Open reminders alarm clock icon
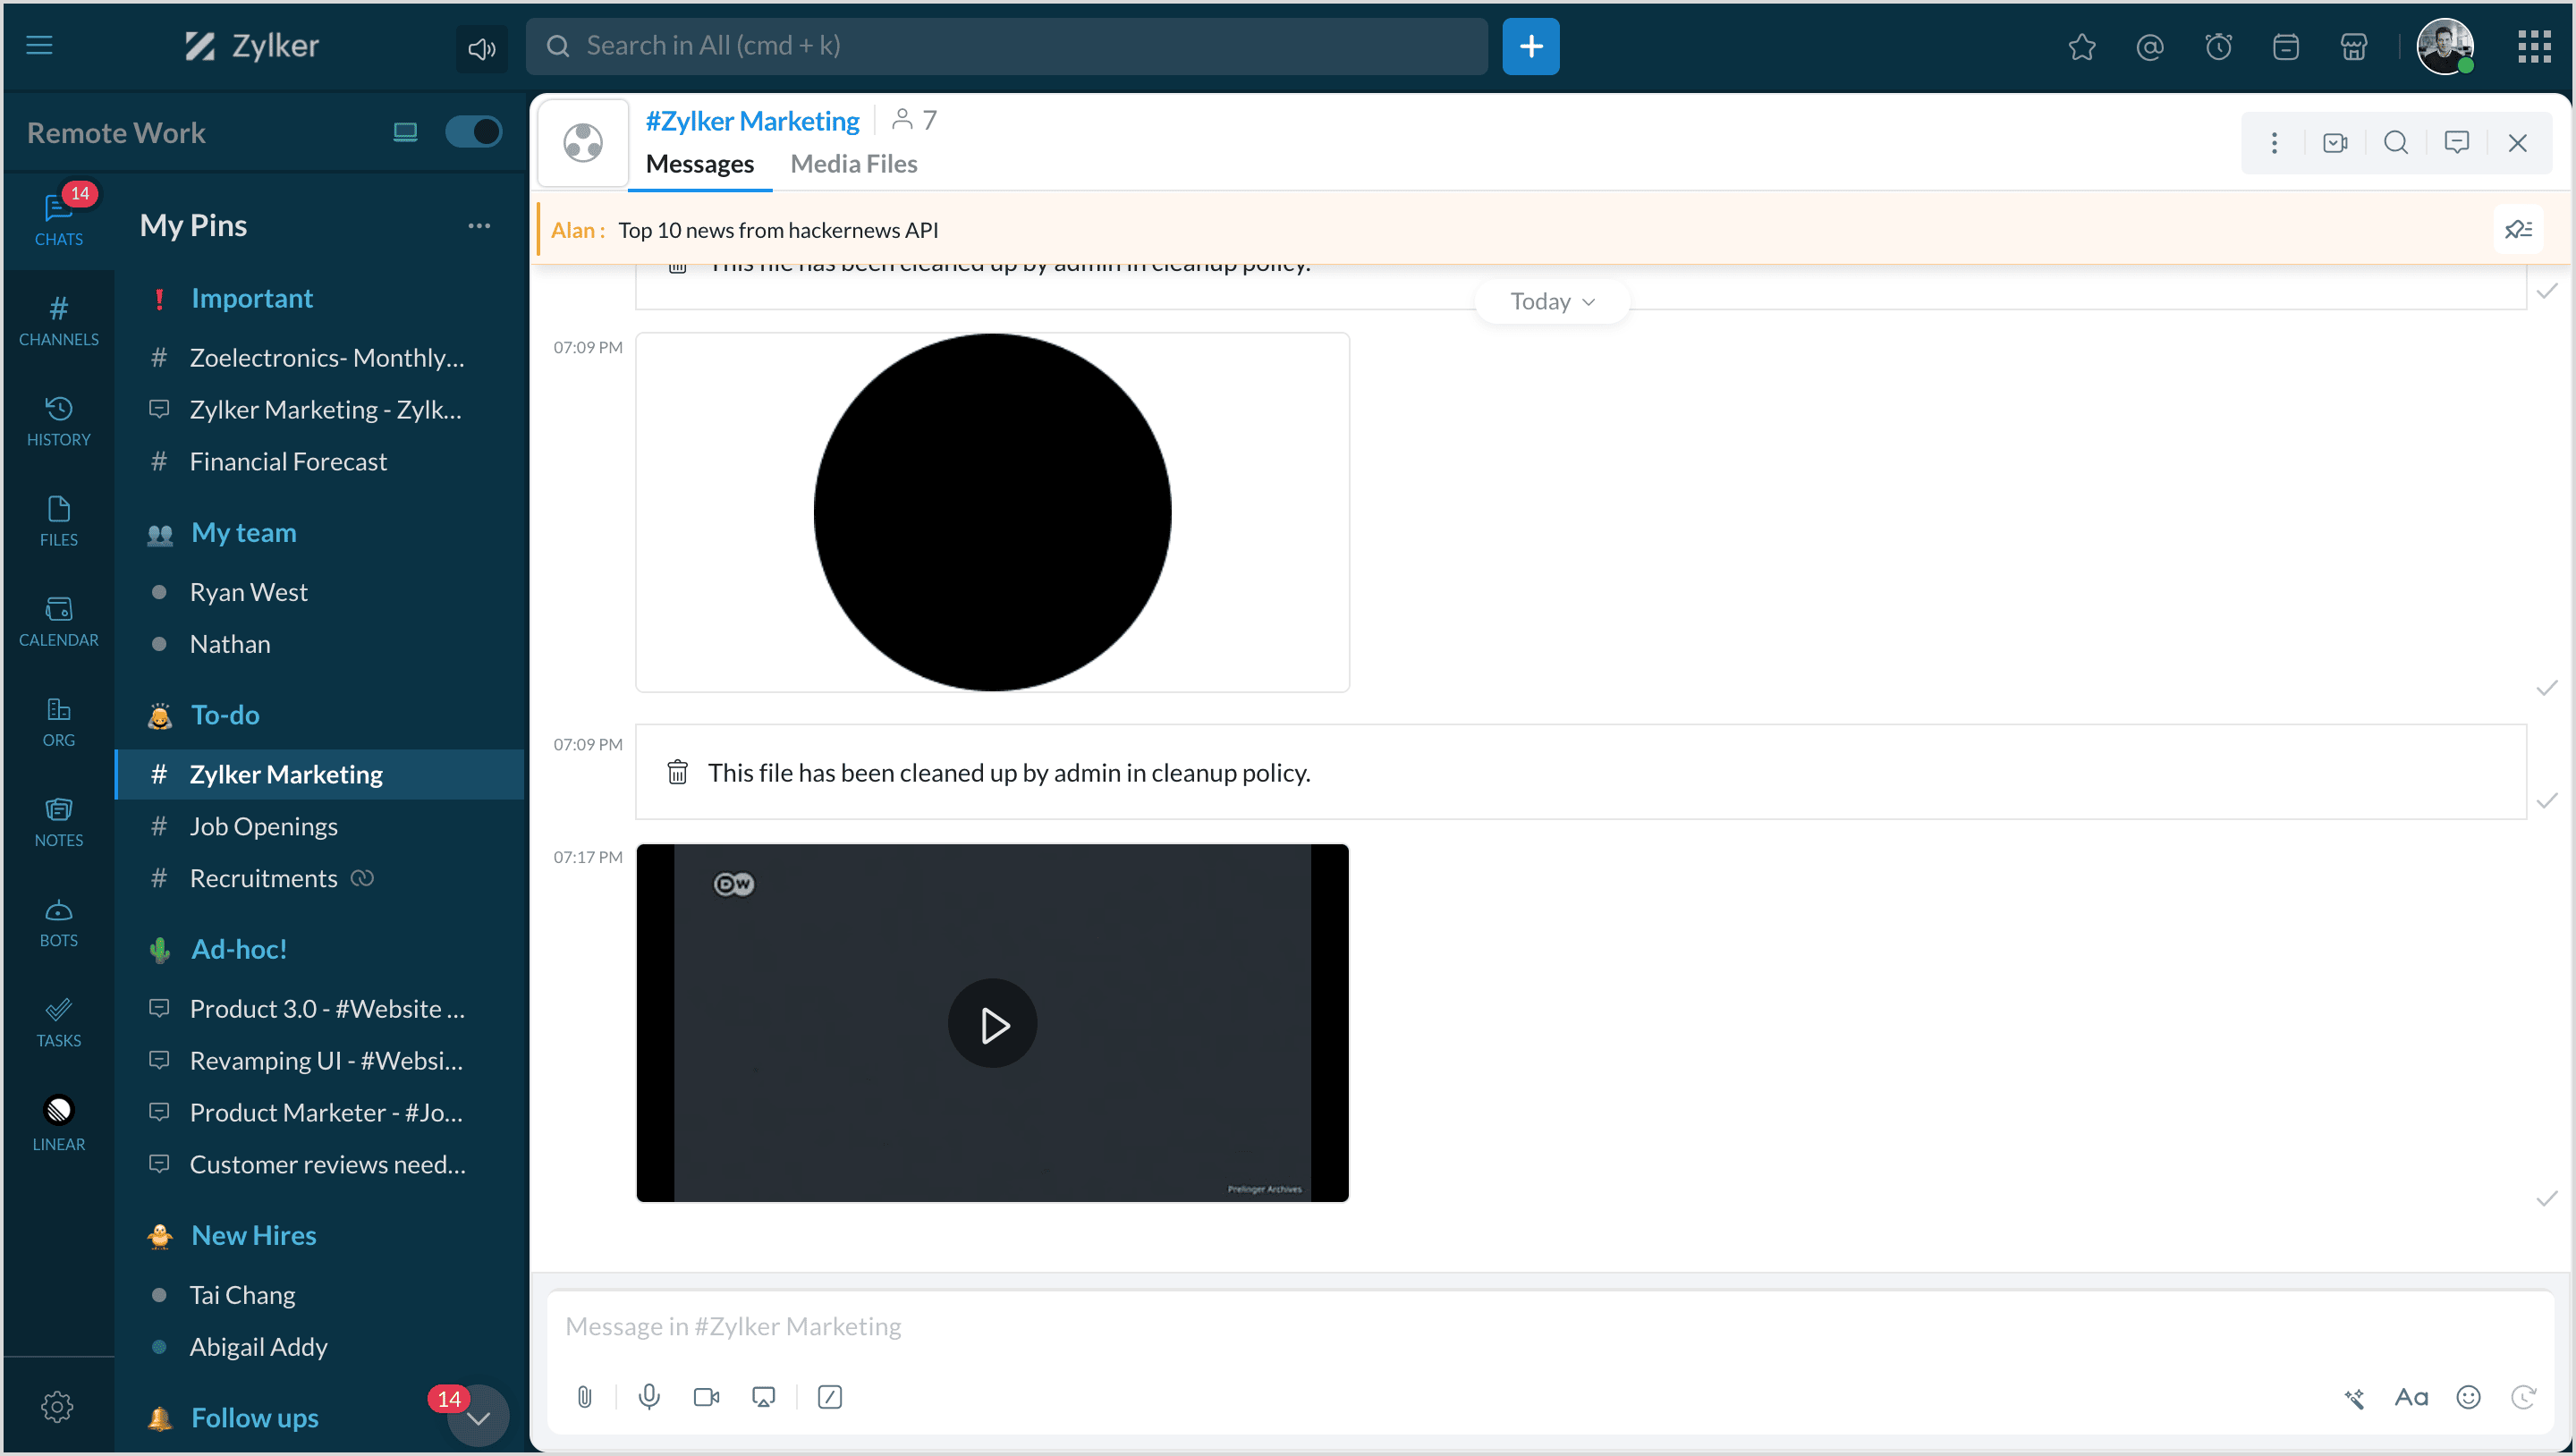The height and width of the screenshot is (1456, 2576). [x=2218, y=47]
